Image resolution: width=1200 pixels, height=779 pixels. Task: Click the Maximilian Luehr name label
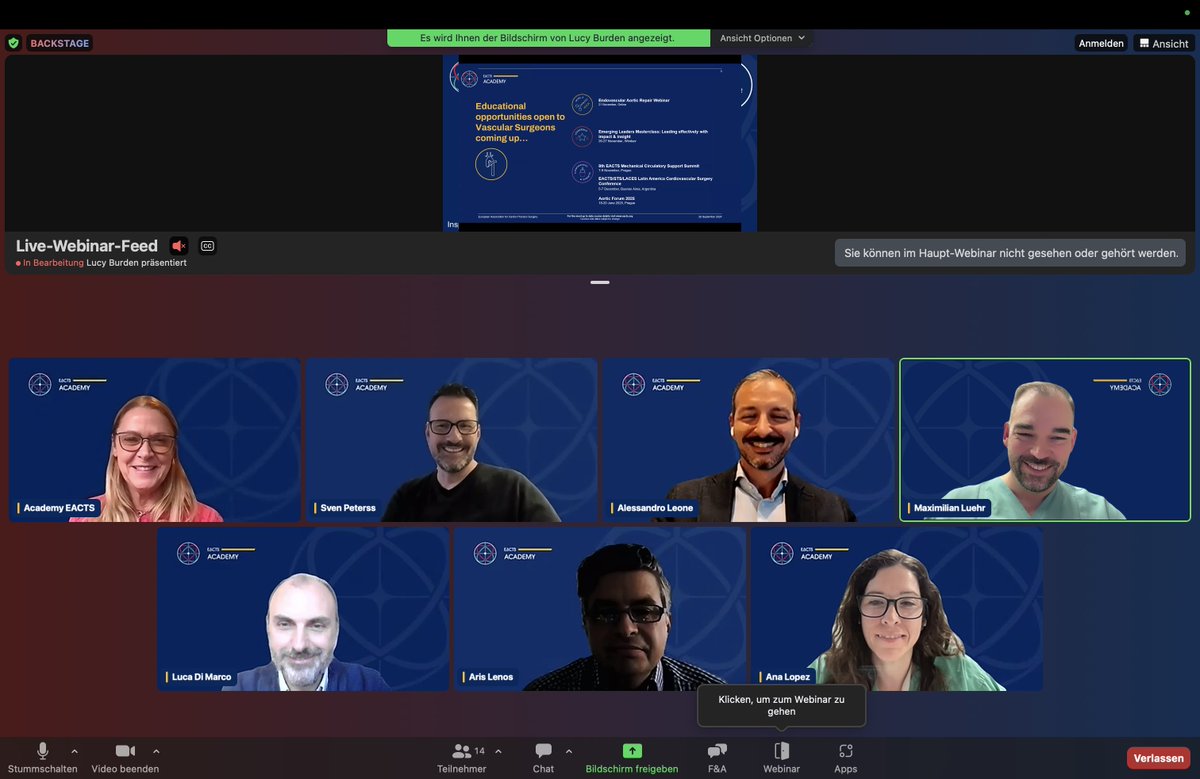[948, 508]
